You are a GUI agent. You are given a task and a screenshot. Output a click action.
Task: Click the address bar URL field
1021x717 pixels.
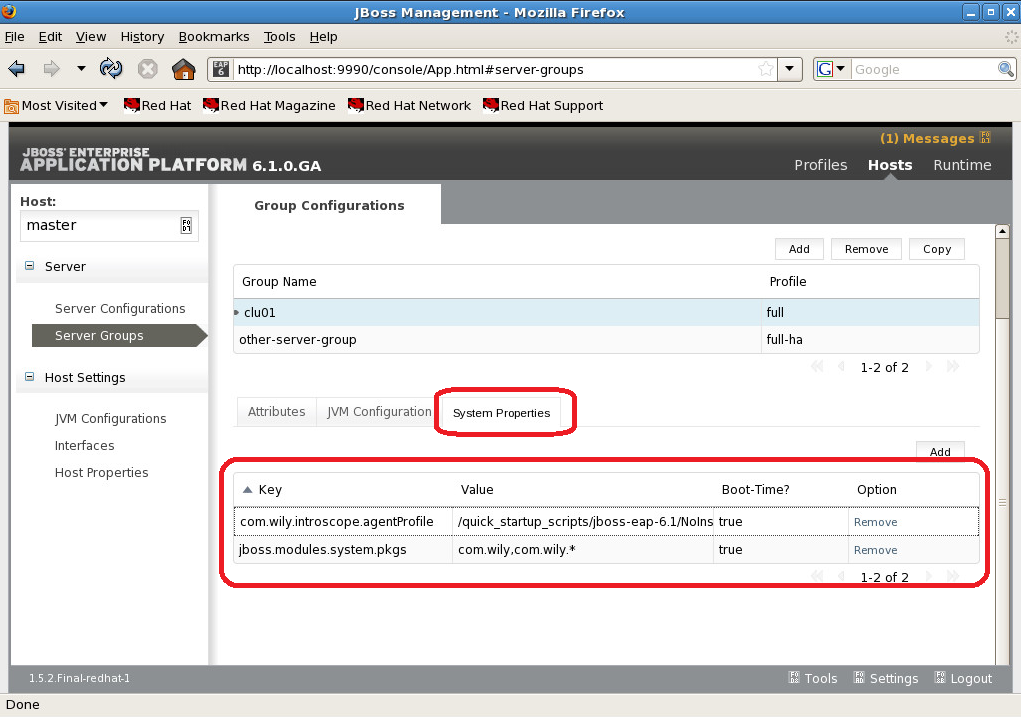click(495, 69)
